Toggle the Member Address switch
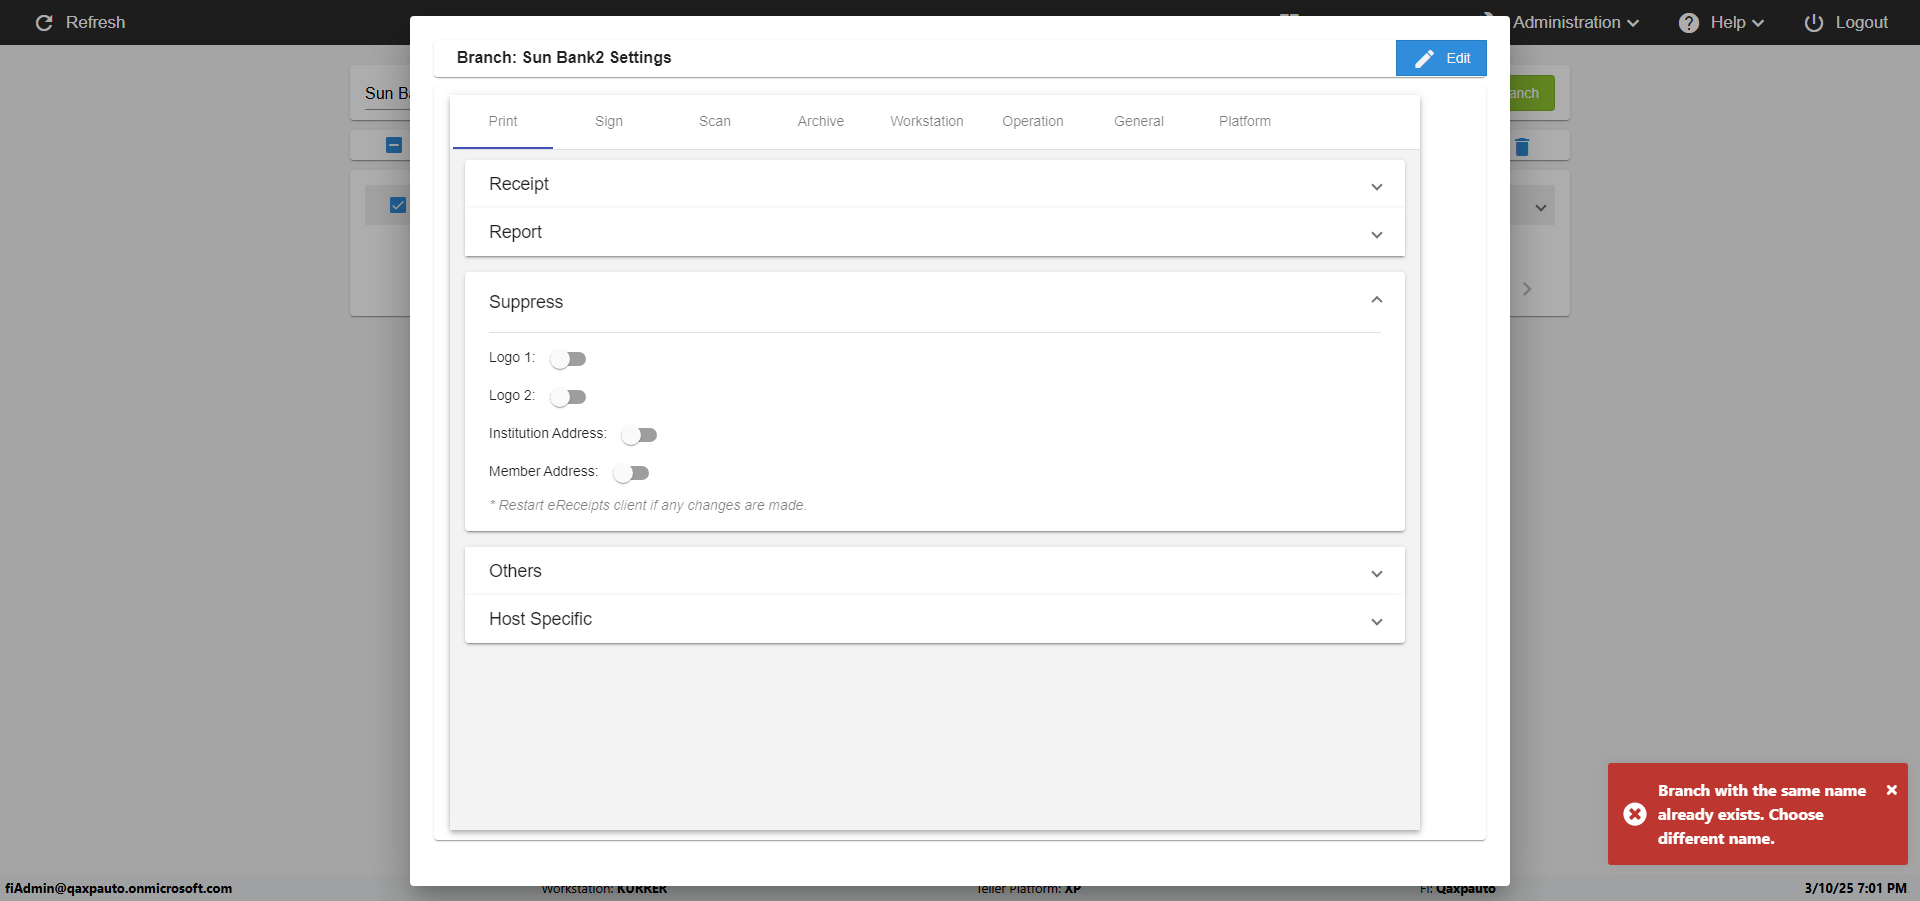This screenshot has height=901, width=1920. pyautogui.click(x=631, y=473)
